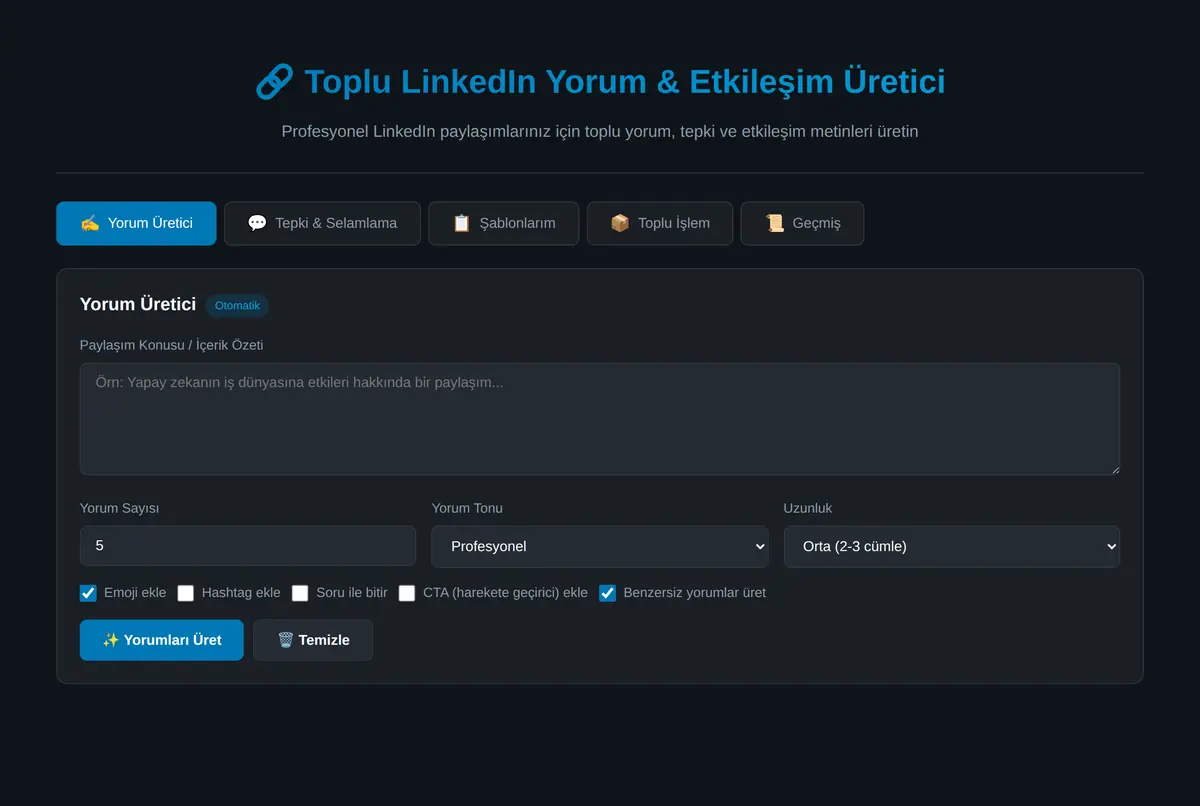This screenshot has height=806, width=1200.
Task: Click the speech bubble icon on Tepki tab
Action: (257, 223)
